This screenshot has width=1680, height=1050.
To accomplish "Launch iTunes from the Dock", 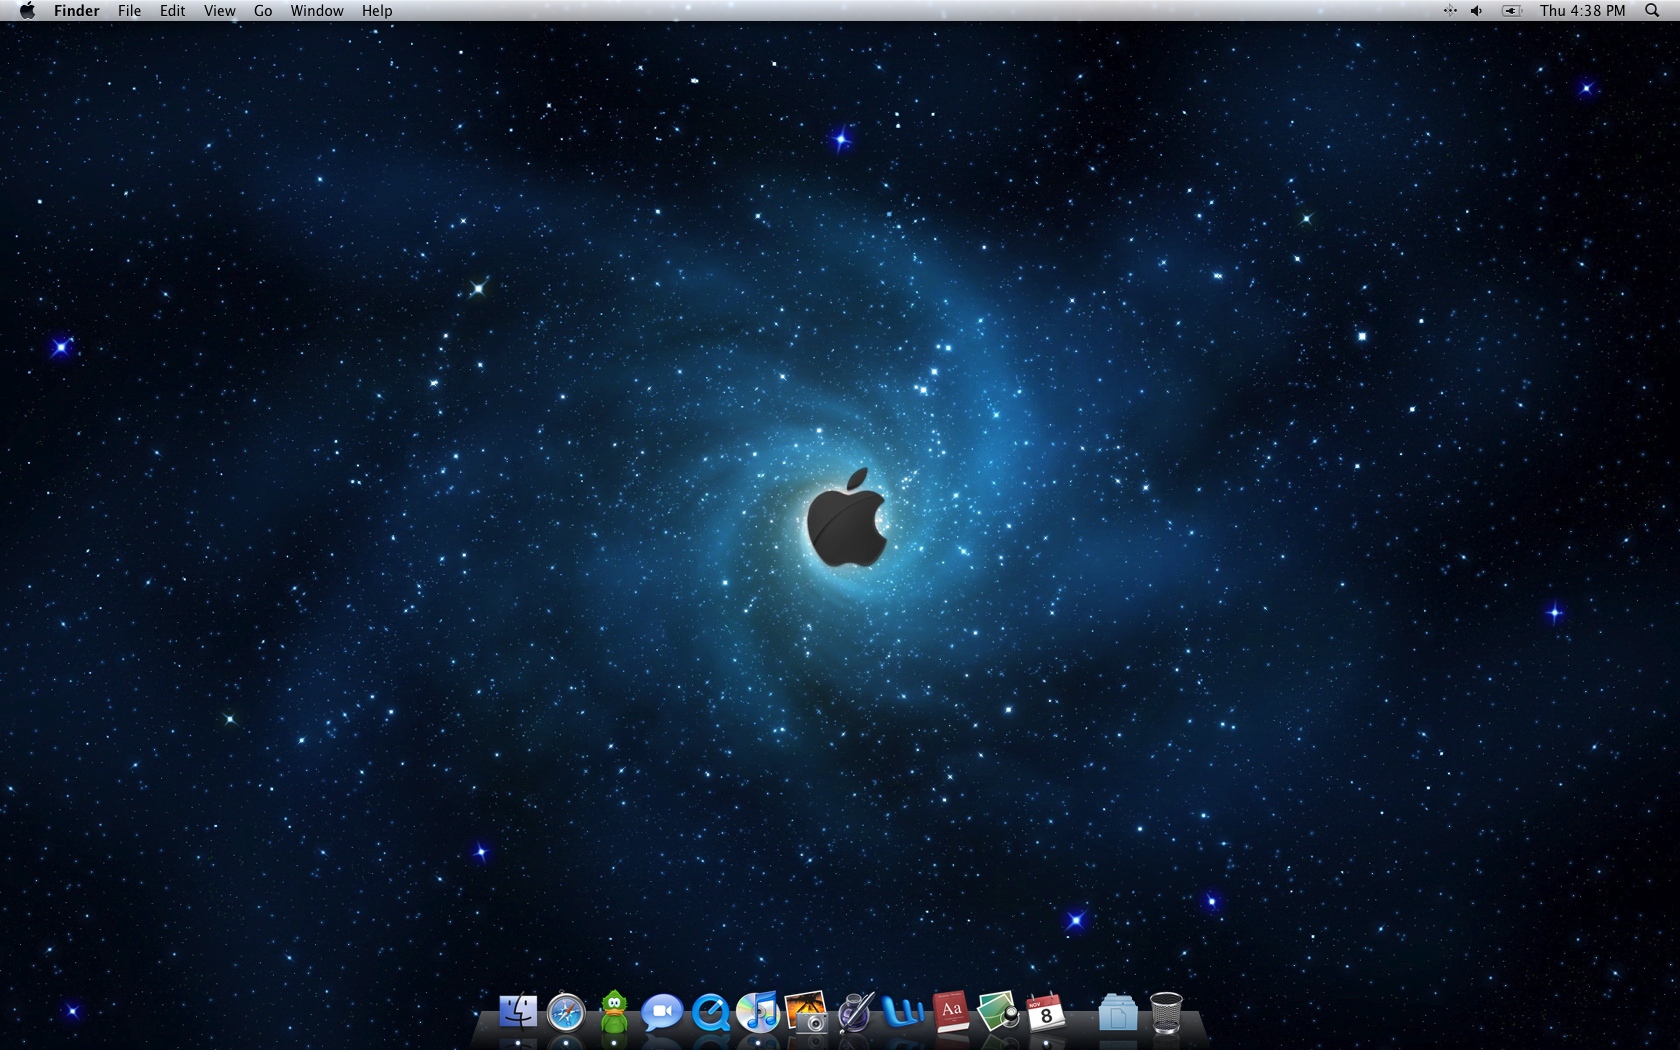I will tap(758, 1013).
